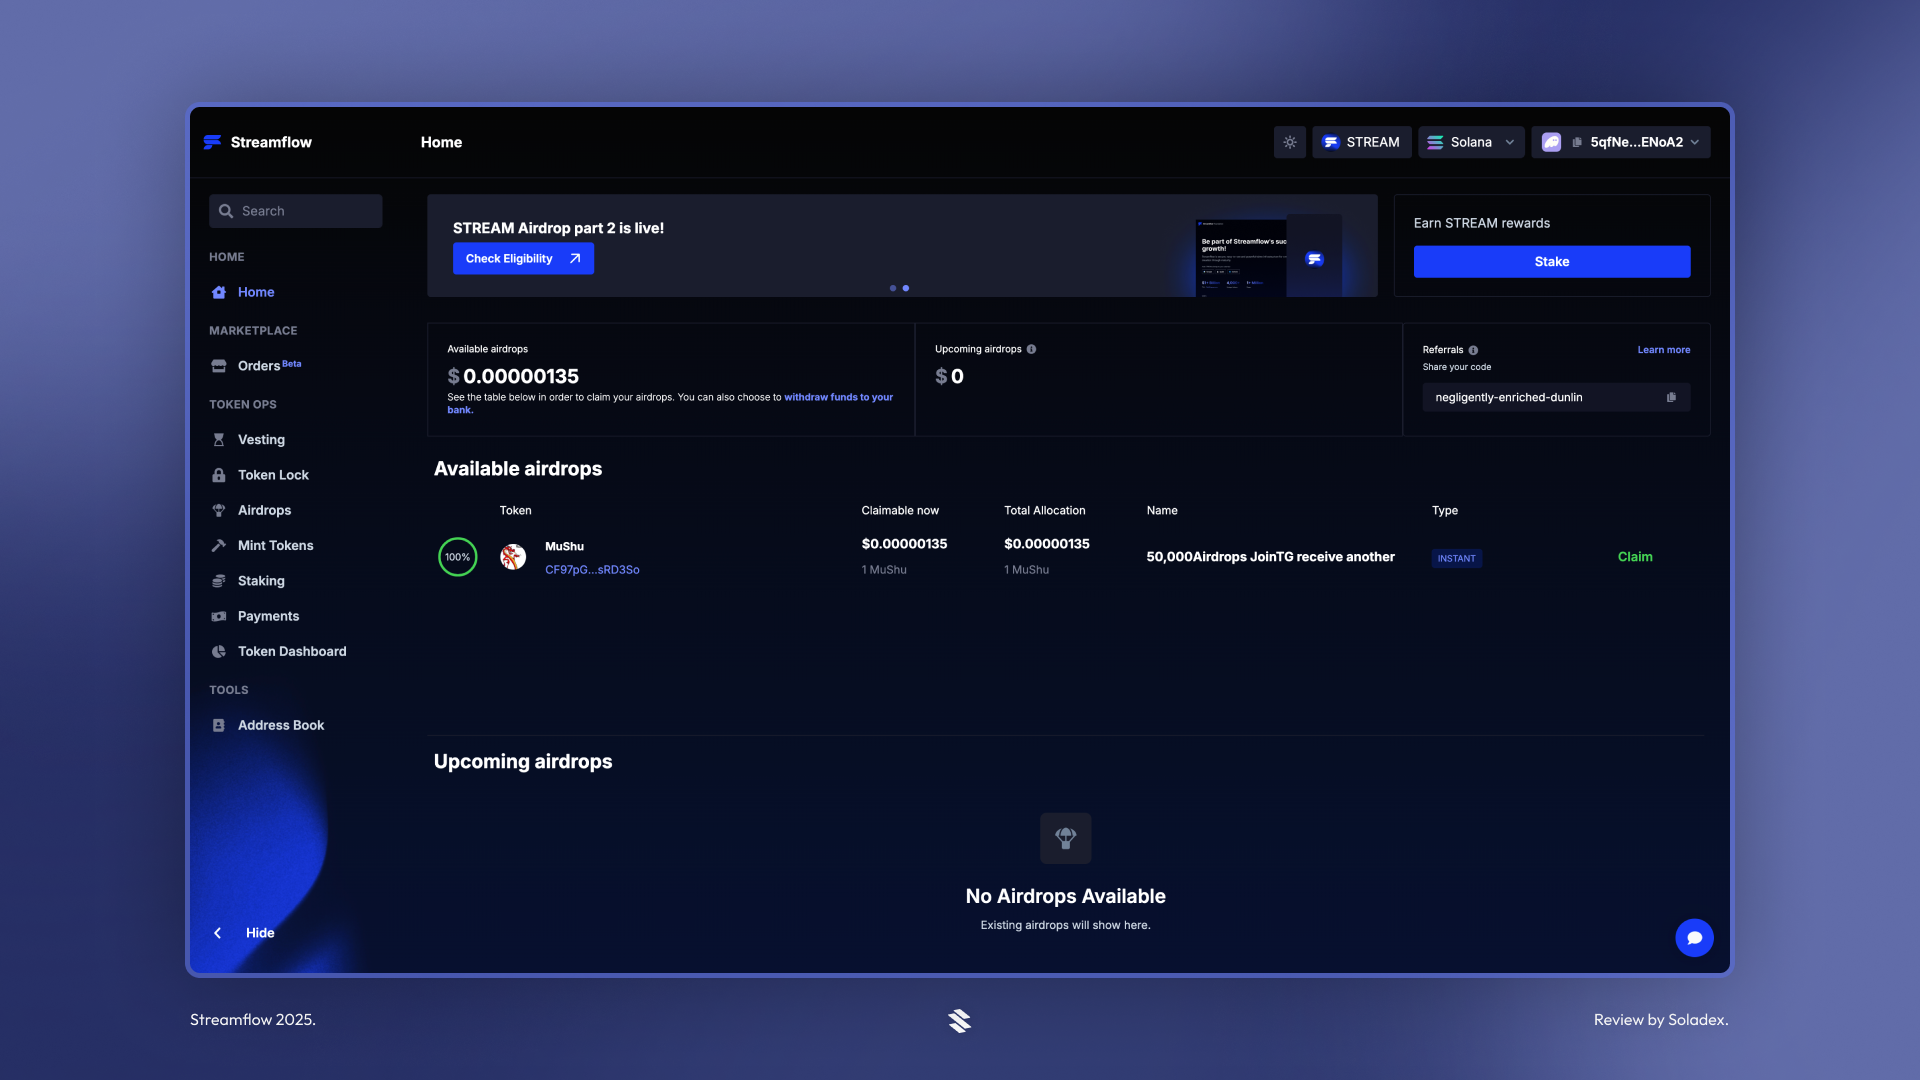Open Staking in sidebar
This screenshot has width=1920, height=1080.
coord(261,581)
